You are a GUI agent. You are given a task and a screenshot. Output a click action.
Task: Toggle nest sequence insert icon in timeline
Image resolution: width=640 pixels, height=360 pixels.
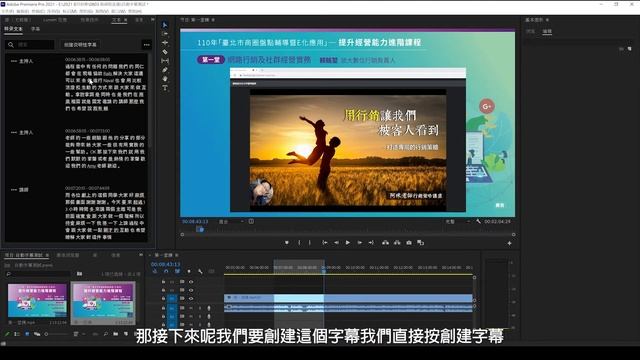pyautogui.click(x=155, y=271)
